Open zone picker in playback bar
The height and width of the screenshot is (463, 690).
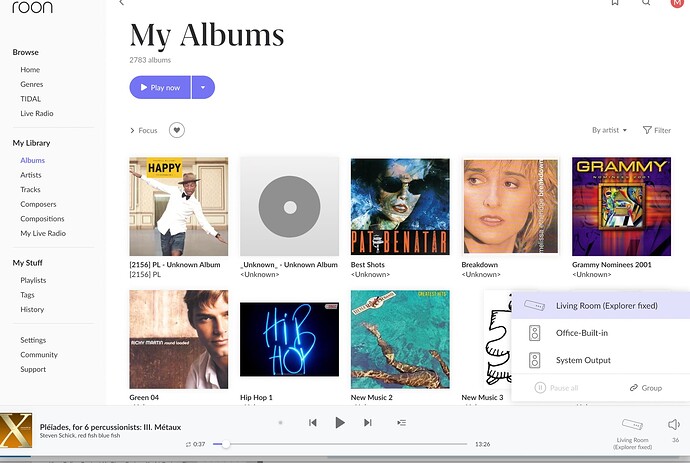[x=632, y=434]
